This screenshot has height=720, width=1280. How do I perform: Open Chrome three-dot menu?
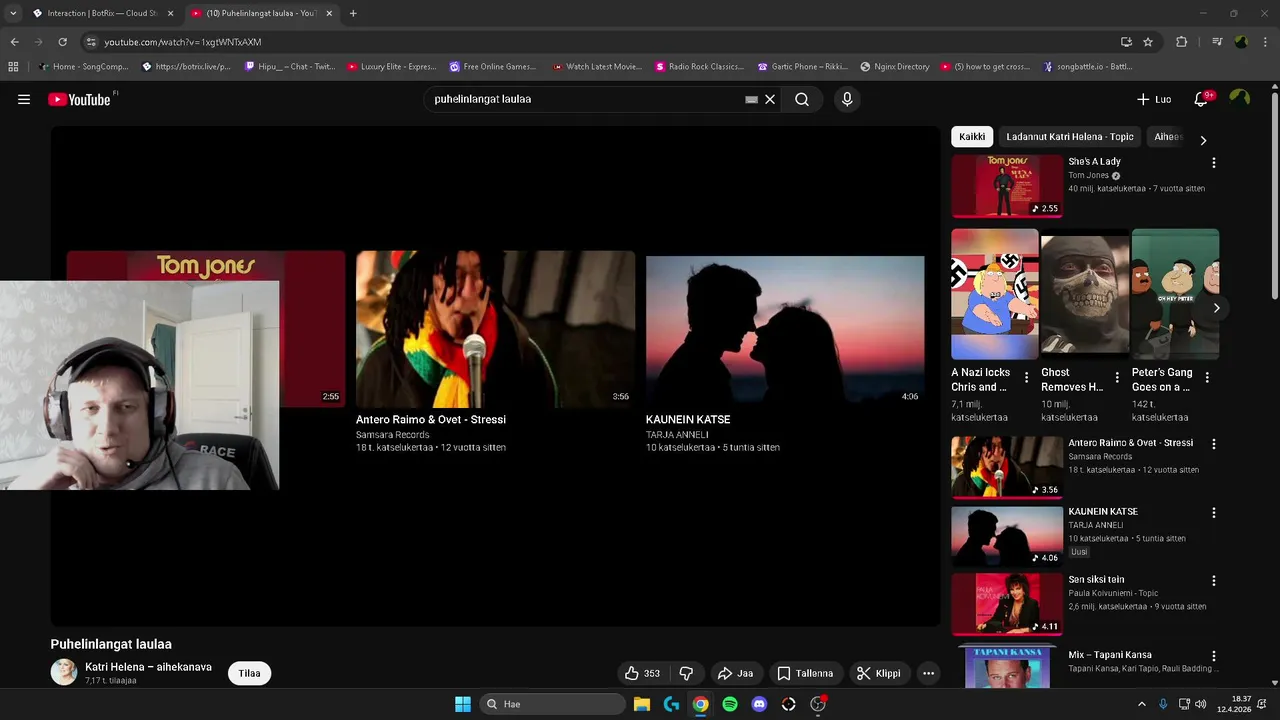[1265, 42]
